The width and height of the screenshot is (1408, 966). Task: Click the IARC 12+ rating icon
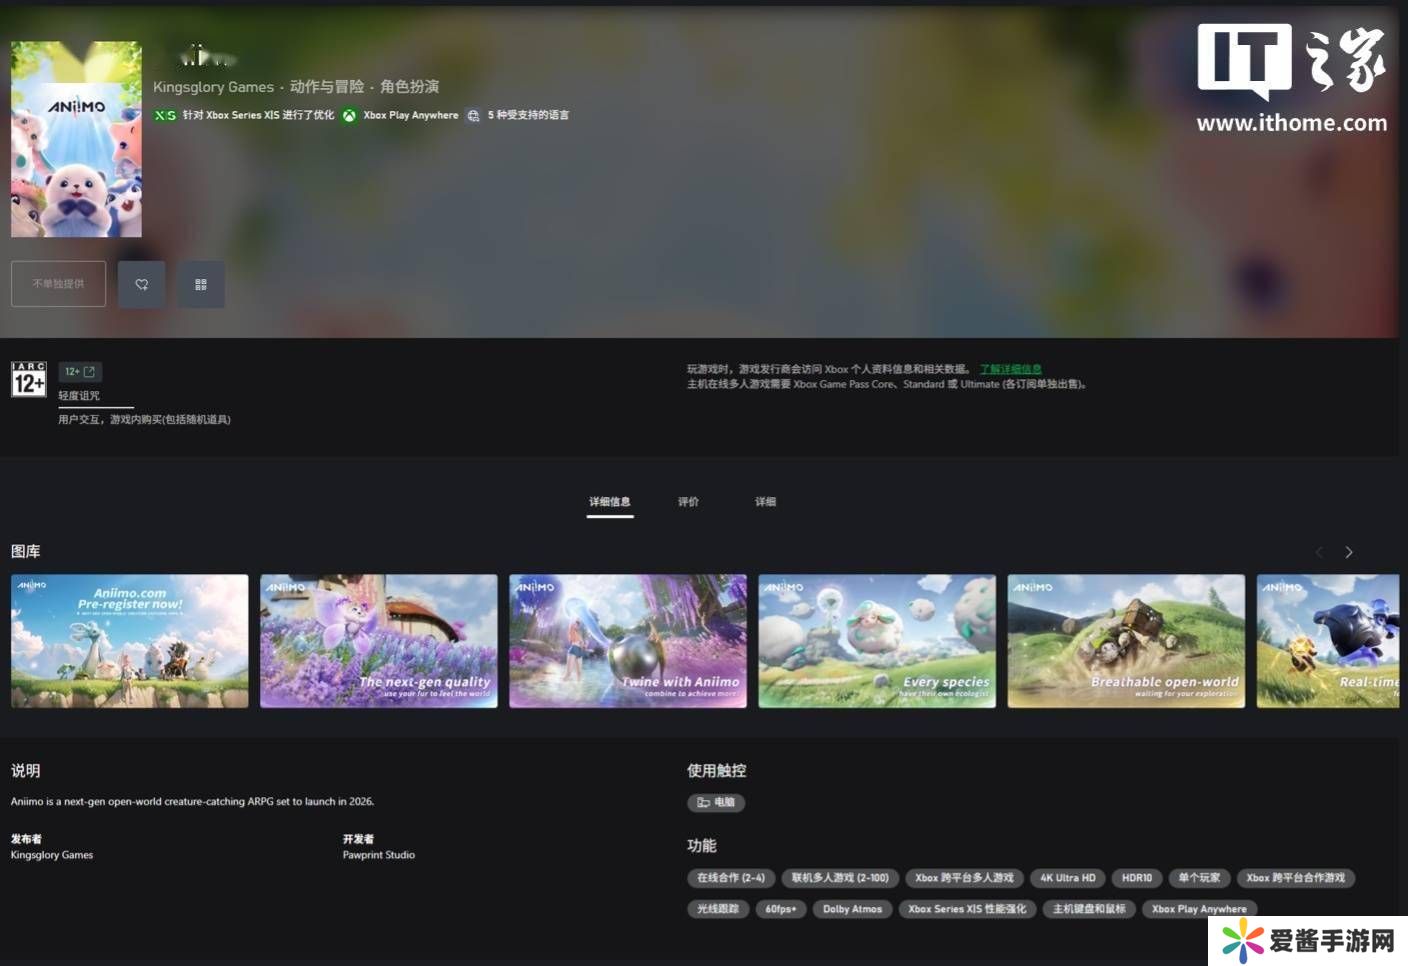28,380
